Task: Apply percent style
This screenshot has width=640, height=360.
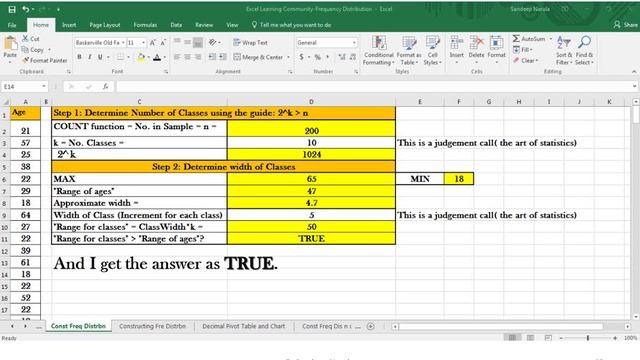Action: coord(318,57)
